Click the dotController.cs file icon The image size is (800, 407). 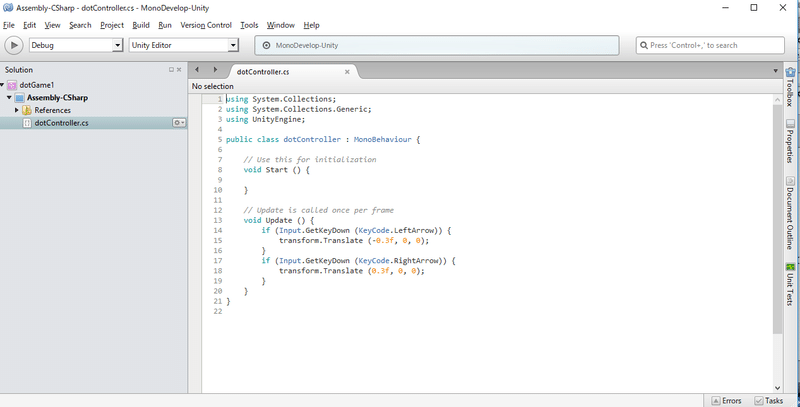click(x=27, y=123)
